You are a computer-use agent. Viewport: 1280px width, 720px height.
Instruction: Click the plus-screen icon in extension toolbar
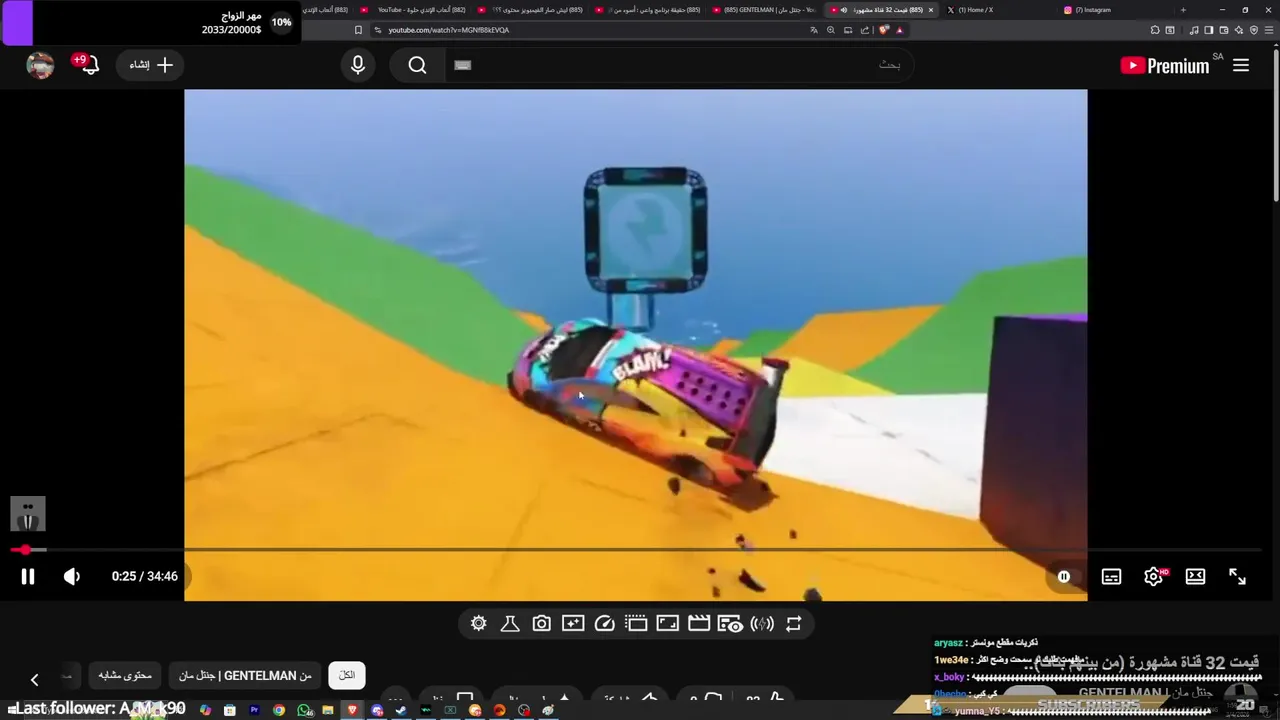(573, 623)
